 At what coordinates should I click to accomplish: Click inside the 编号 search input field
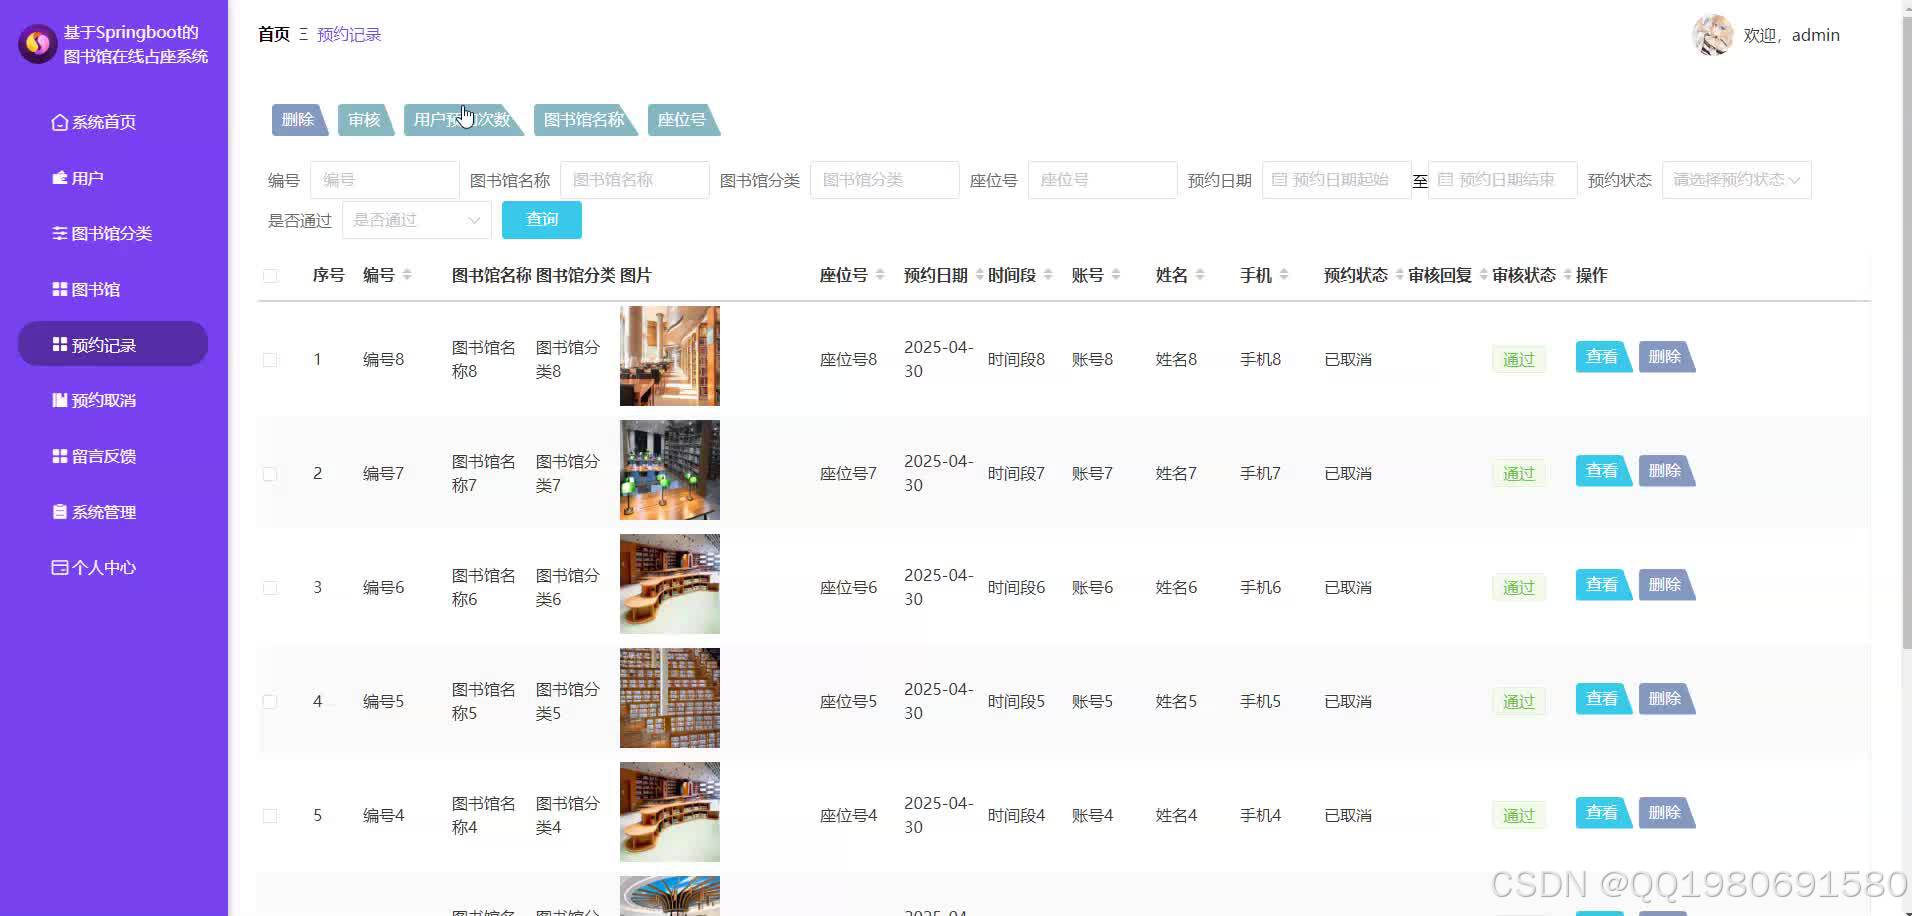pyautogui.click(x=384, y=179)
